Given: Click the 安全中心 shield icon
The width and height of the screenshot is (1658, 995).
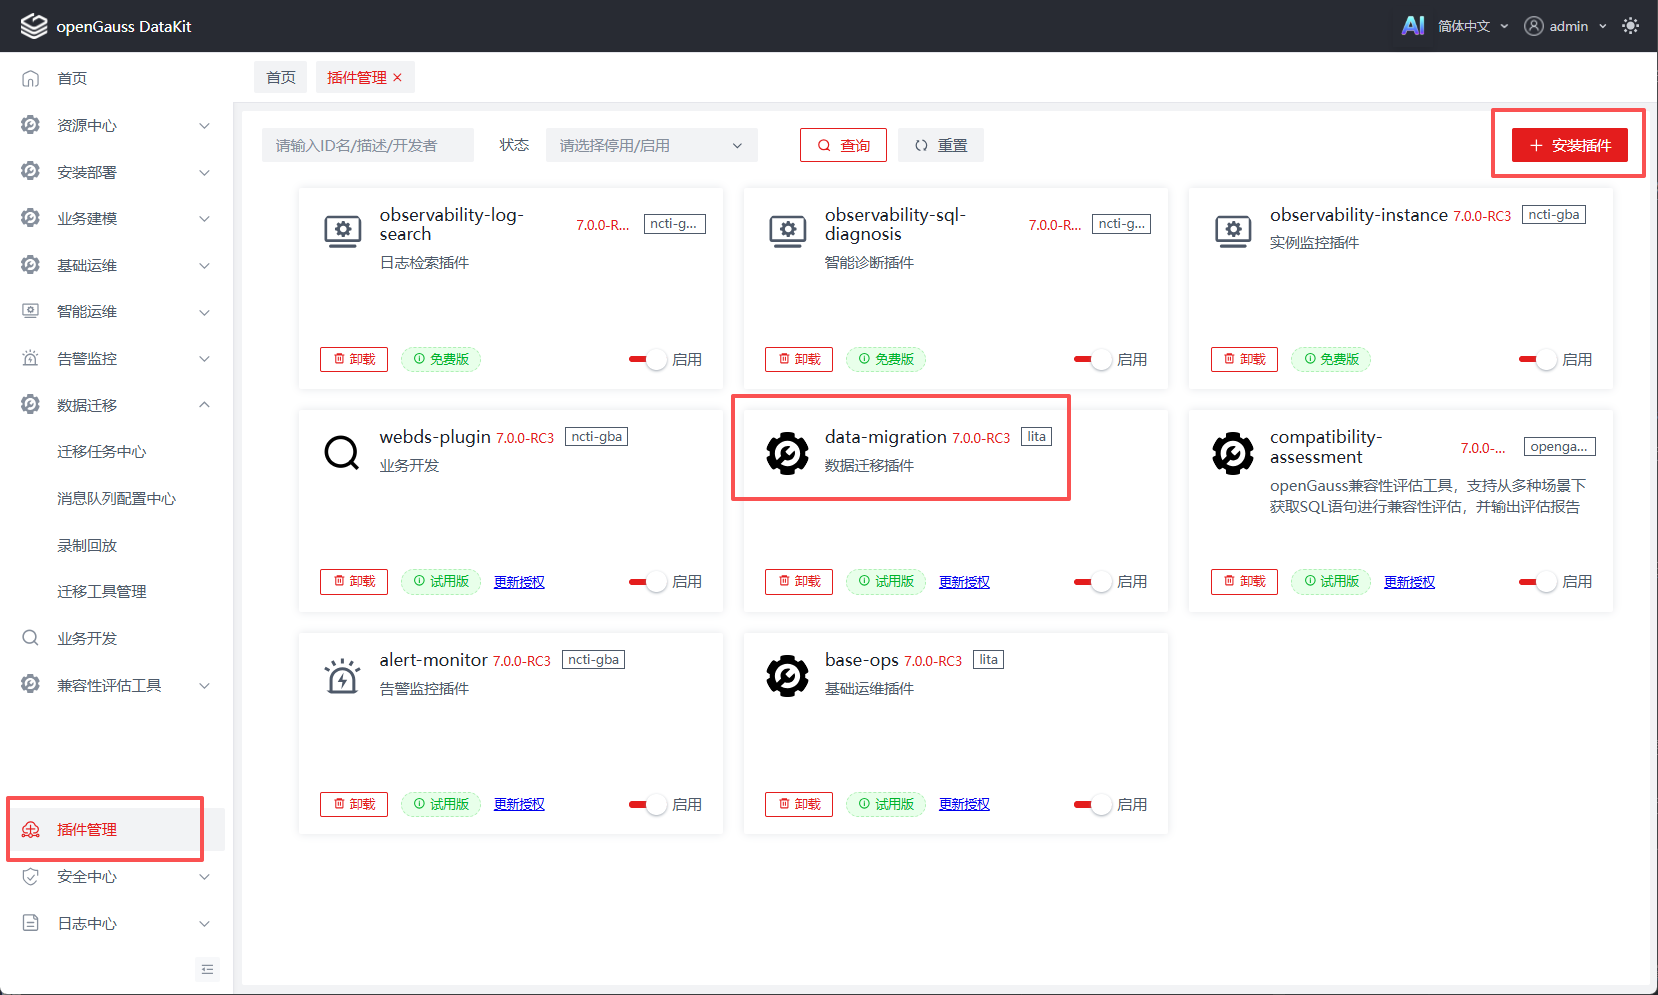Looking at the screenshot, I should (x=31, y=877).
